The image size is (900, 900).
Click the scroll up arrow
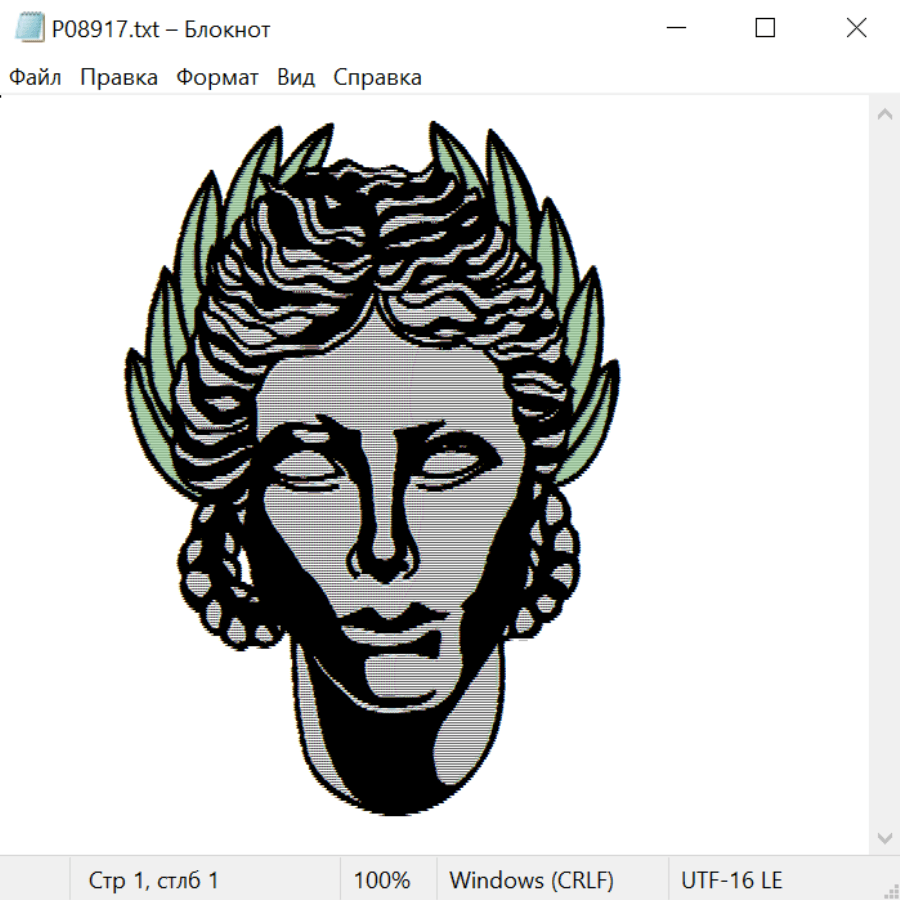click(884, 115)
